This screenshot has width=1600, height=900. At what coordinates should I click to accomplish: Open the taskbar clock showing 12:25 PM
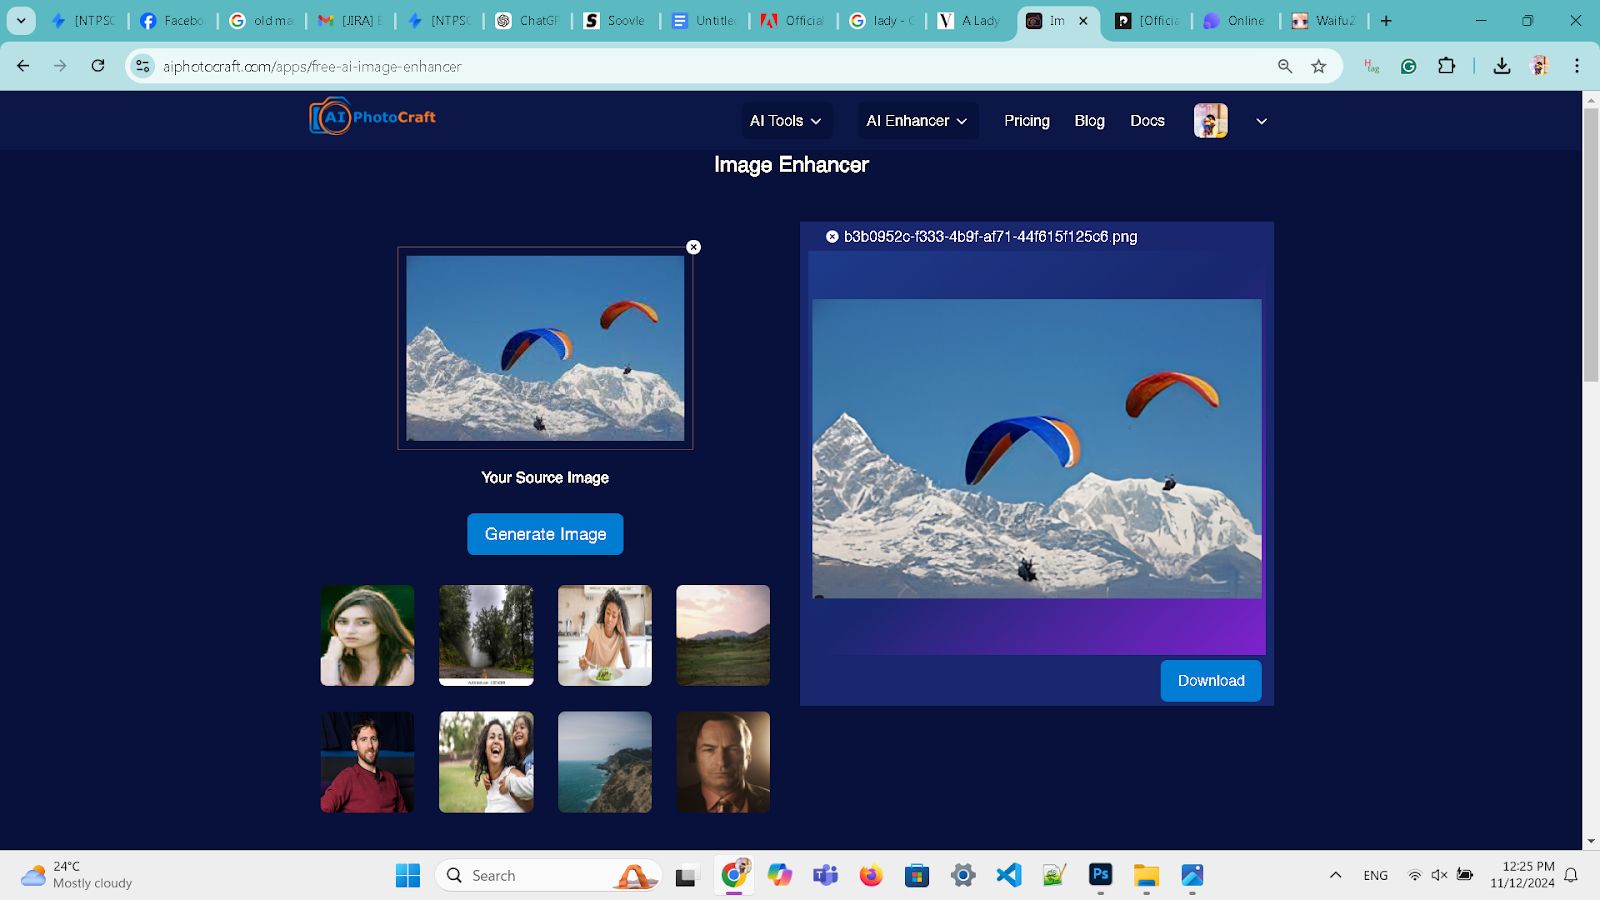tap(1522, 875)
